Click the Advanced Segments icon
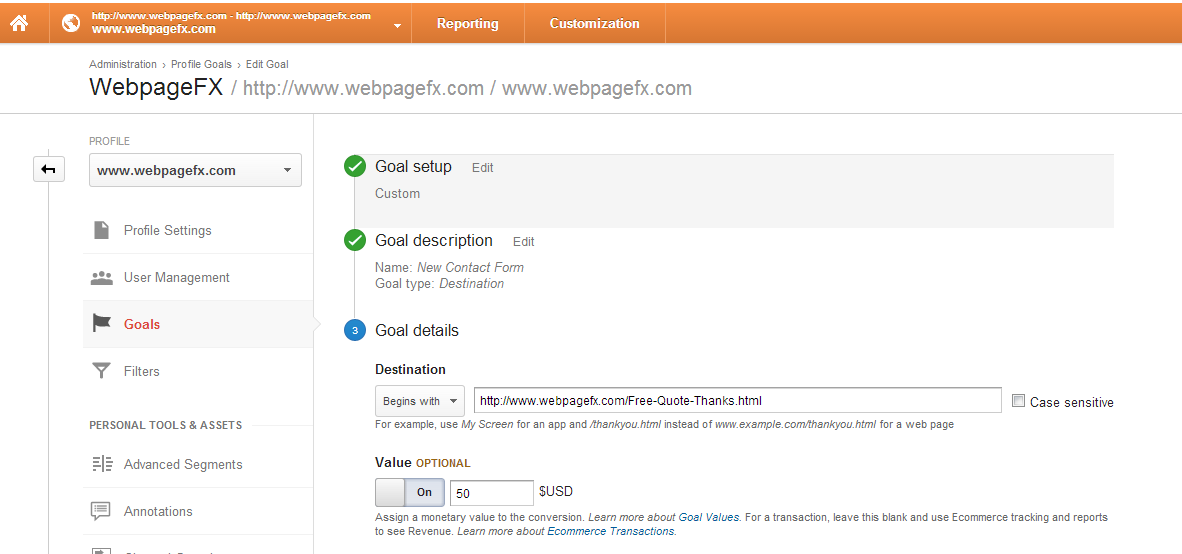 [x=101, y=464]
